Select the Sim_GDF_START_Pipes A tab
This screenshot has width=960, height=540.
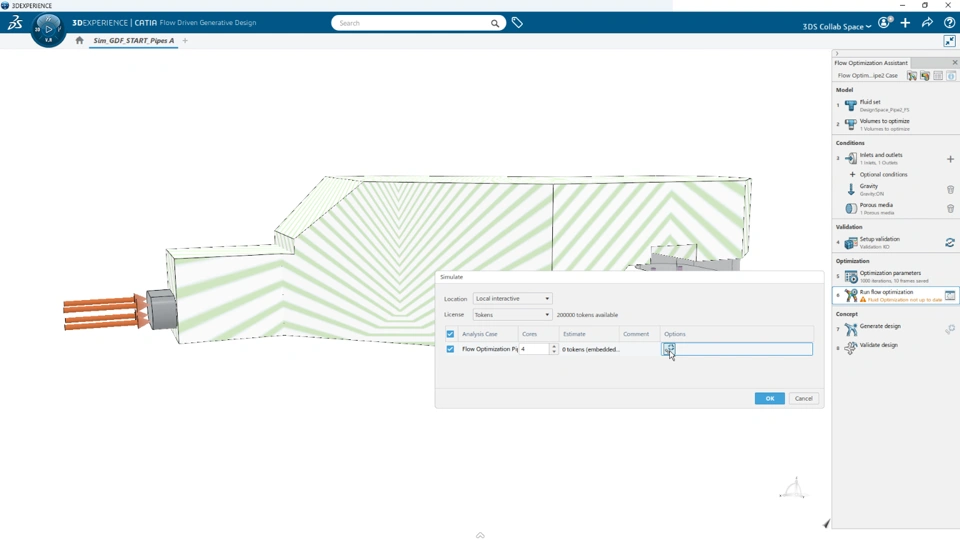tap(133, 40)
